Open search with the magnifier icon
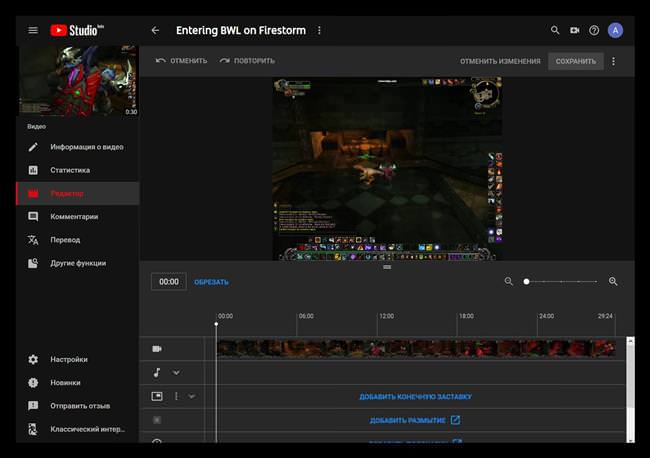The image size is (650, 458). pyautogui.click(x=555, y=30)
